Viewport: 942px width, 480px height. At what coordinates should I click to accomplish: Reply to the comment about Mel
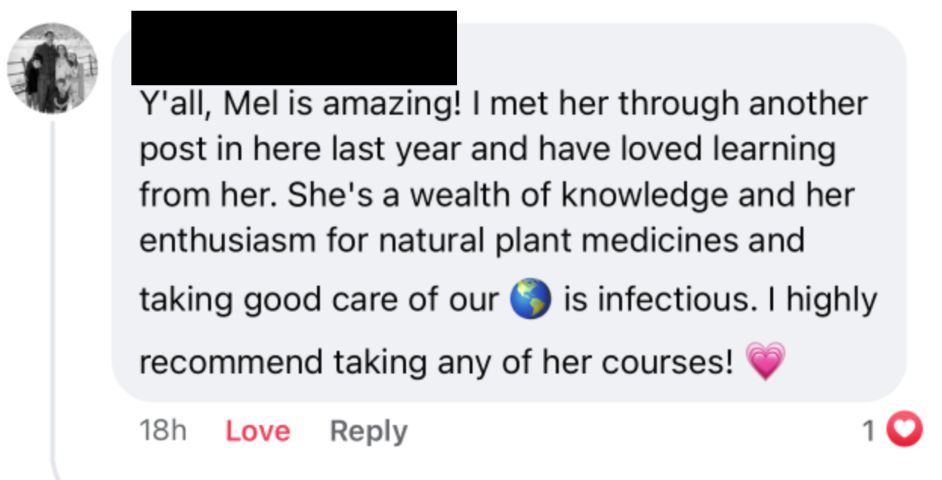pos(368,431)
